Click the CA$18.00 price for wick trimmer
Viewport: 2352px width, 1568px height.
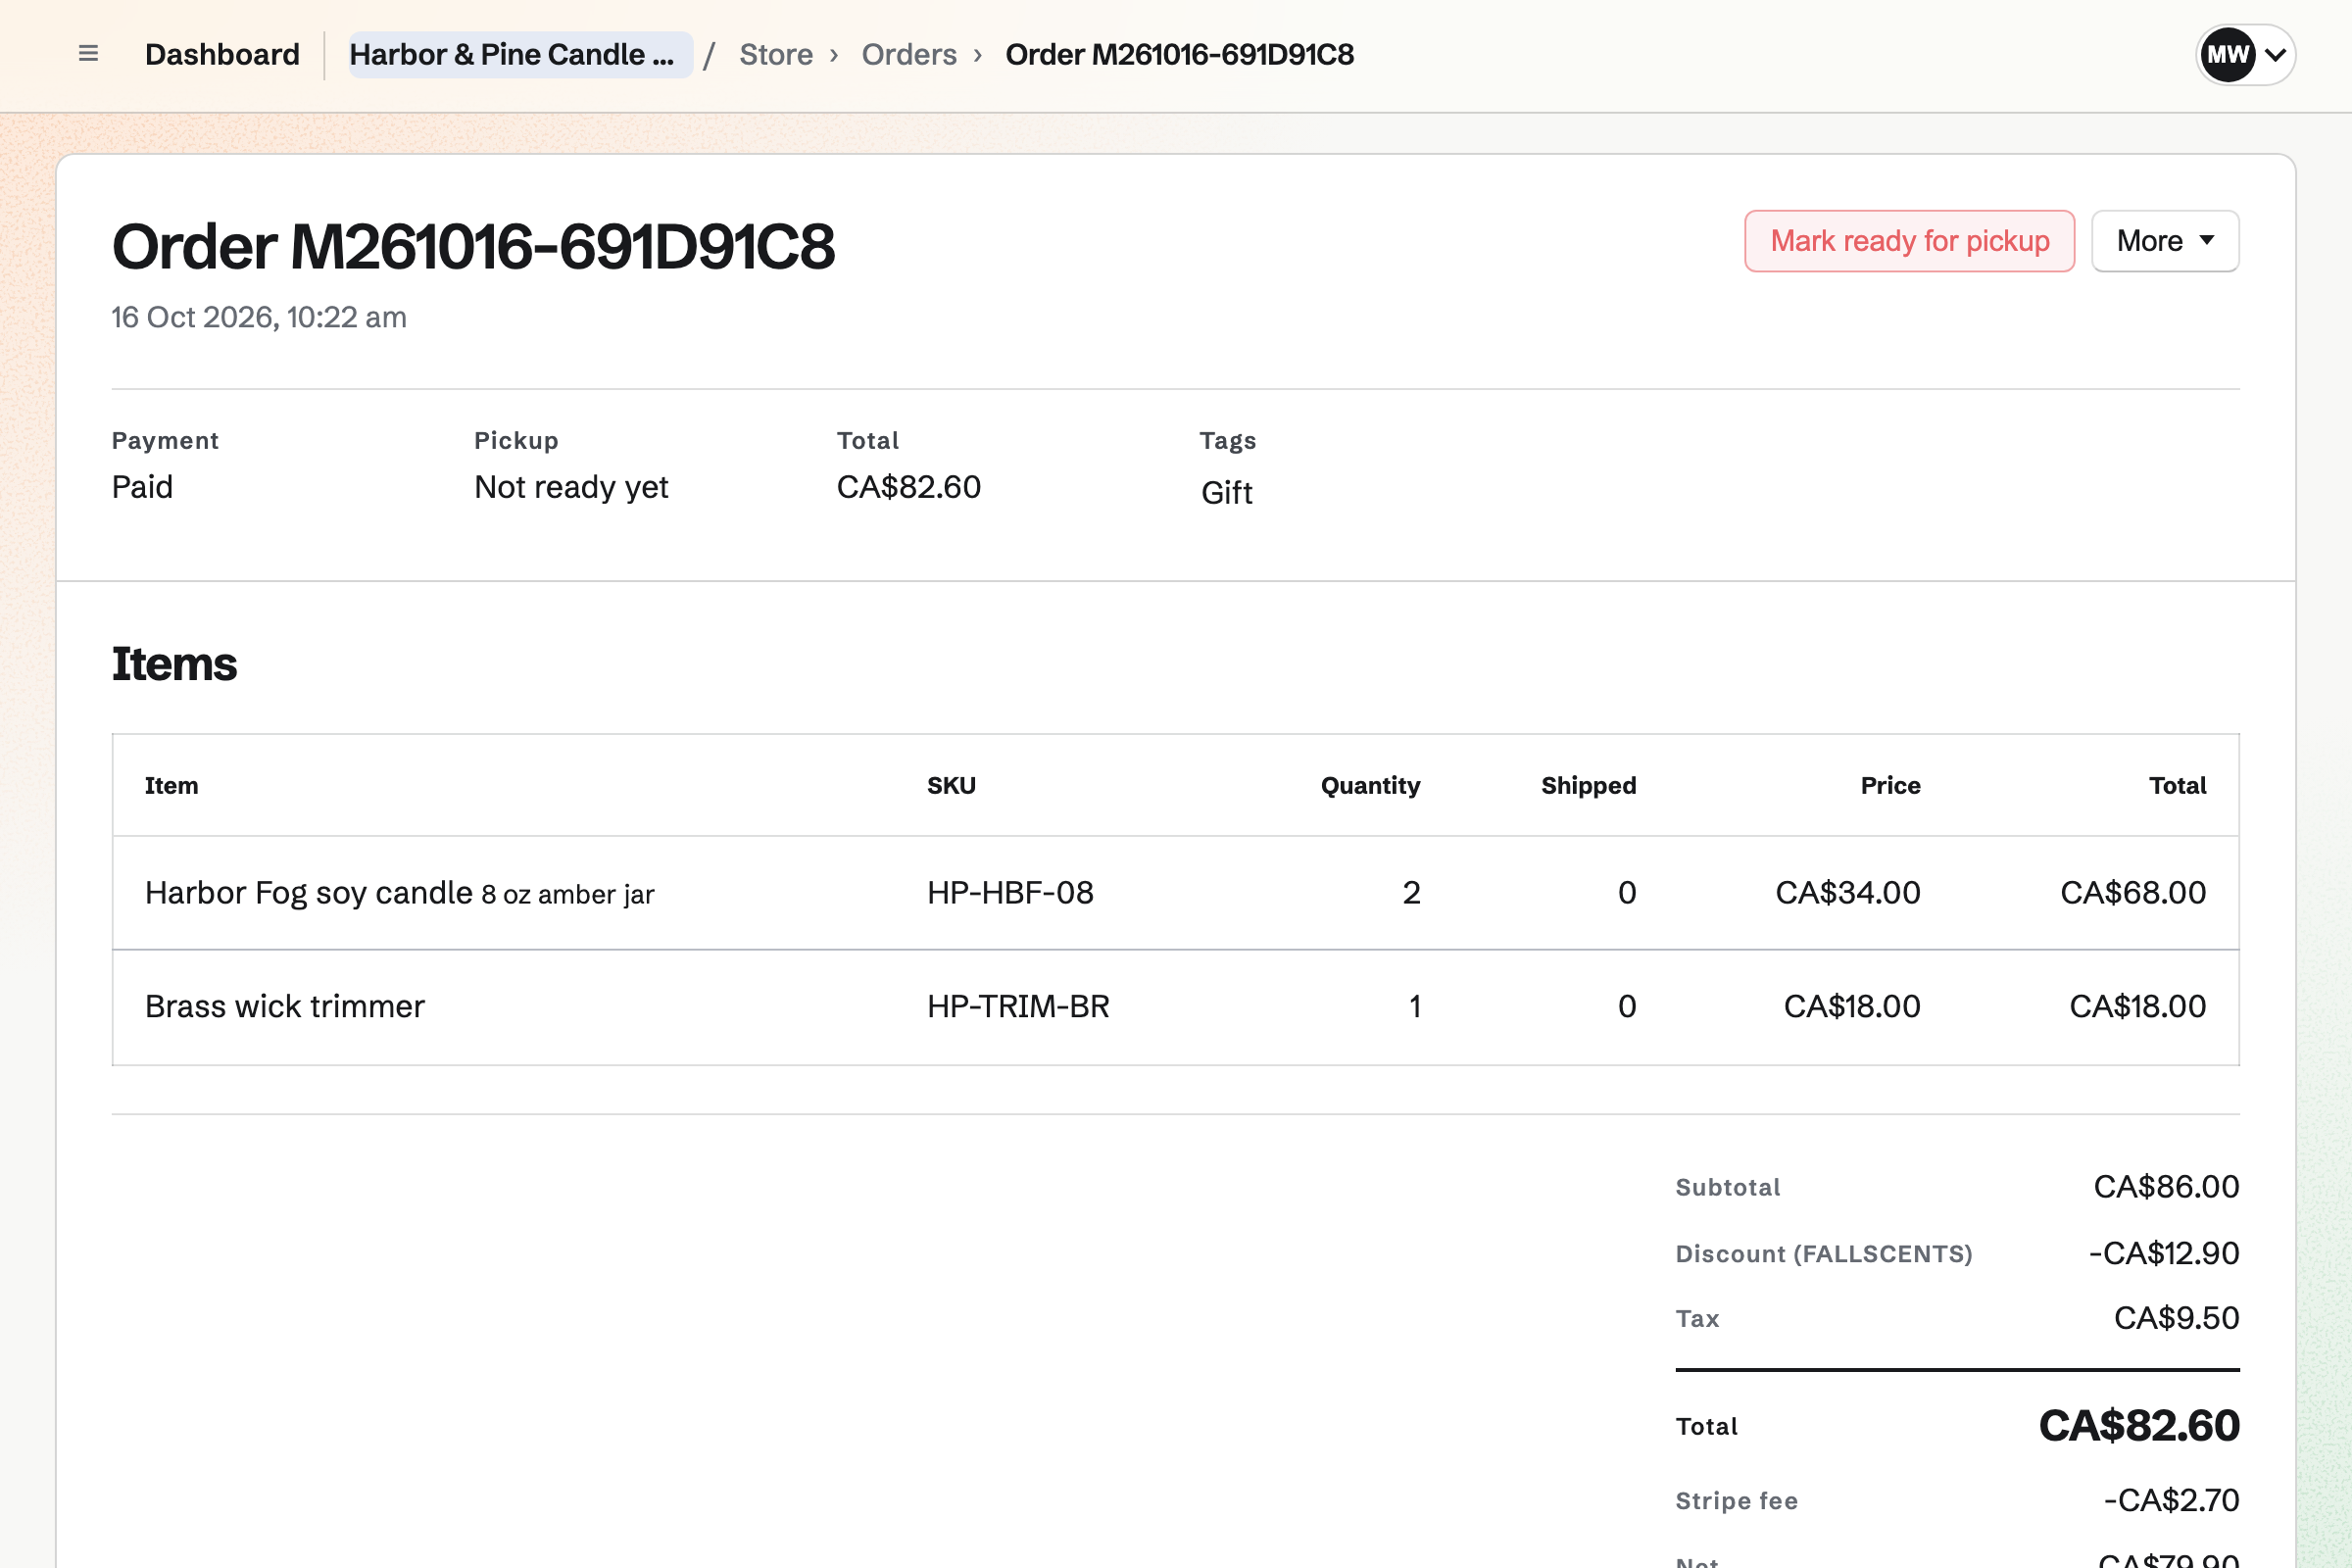tap(1852, 1006)
